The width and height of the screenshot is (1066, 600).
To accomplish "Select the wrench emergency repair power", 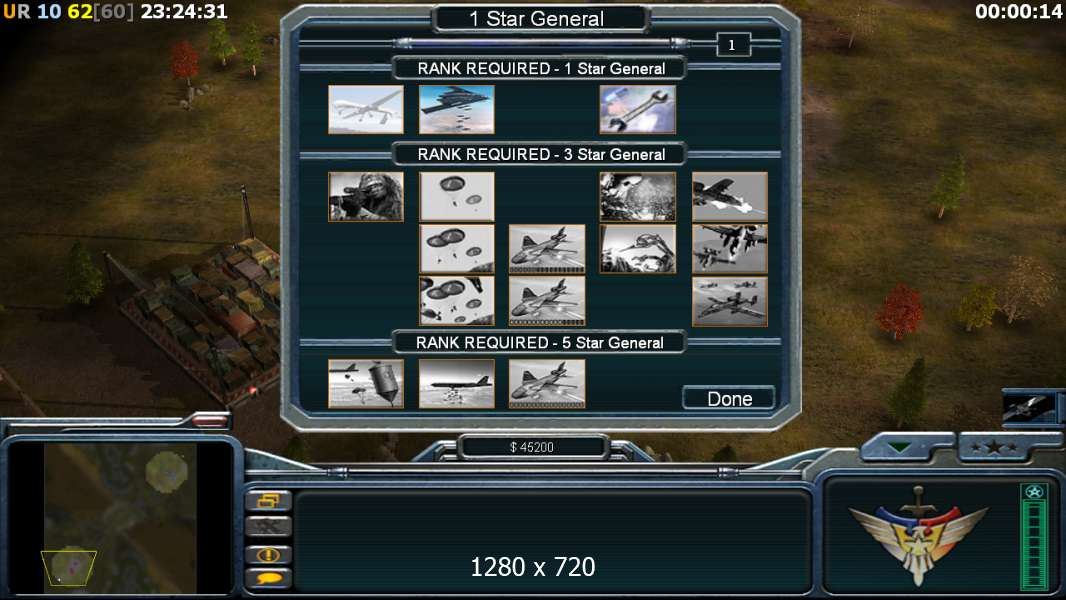I will [638, 109].
